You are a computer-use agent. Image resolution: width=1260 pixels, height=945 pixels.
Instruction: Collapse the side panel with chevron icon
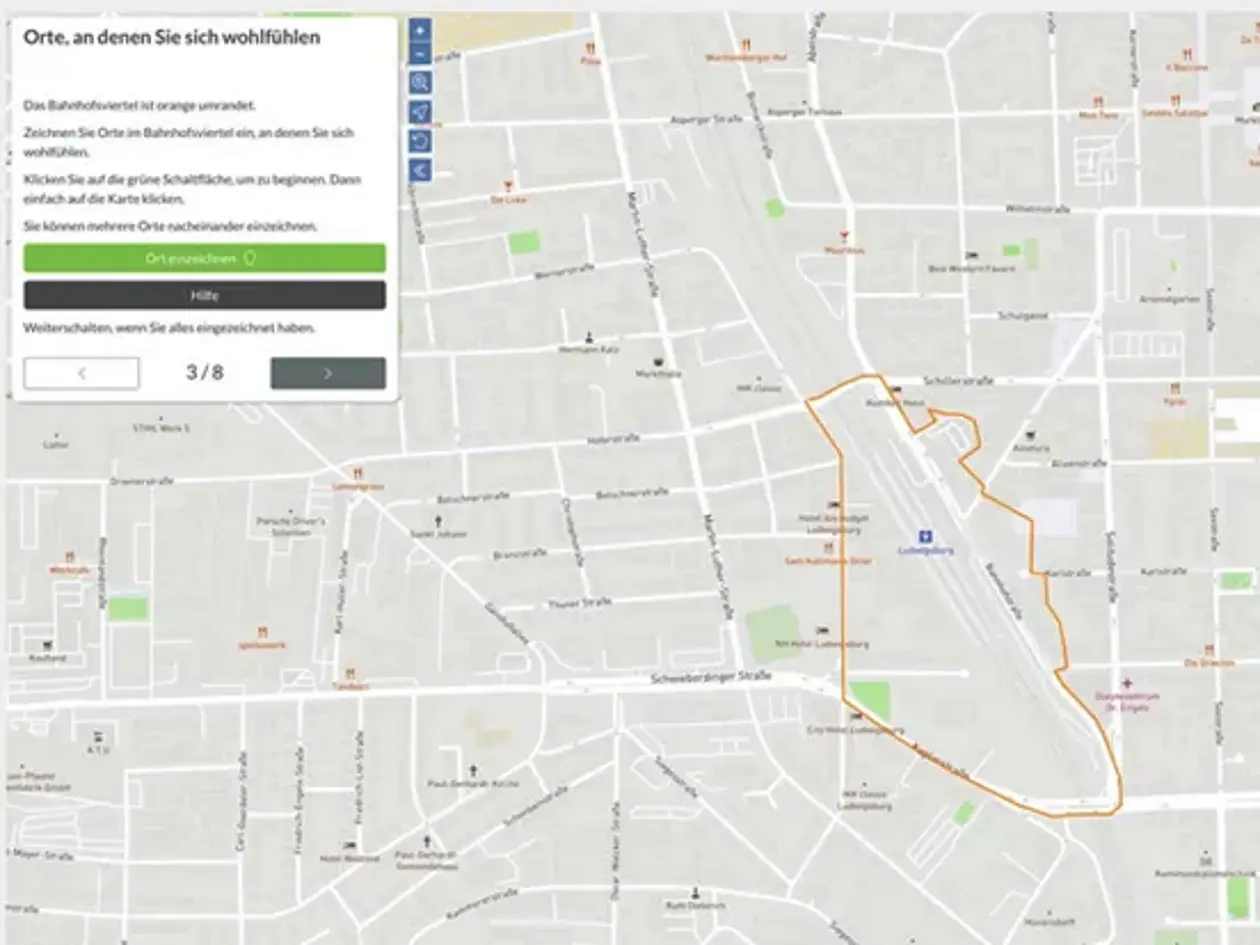click(420, 171)
